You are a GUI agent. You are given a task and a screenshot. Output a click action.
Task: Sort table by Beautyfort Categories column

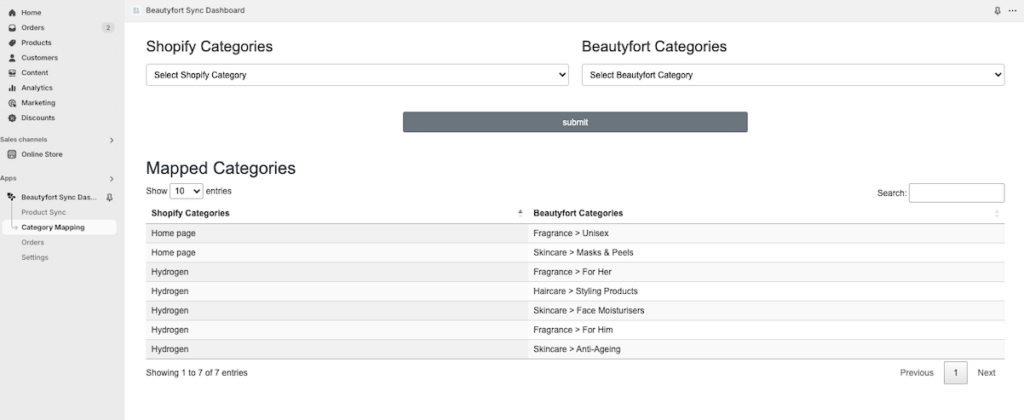click(766, 213)
